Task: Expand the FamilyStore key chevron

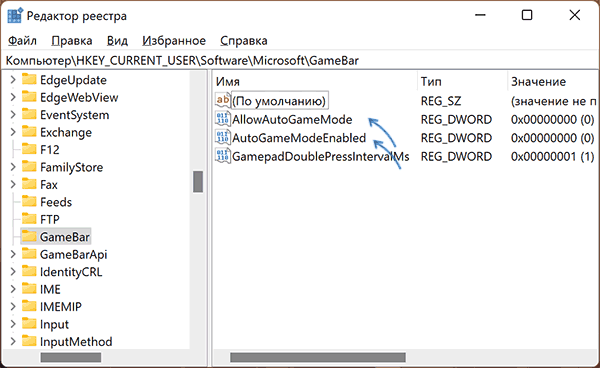Action: [x=13, y=167]
